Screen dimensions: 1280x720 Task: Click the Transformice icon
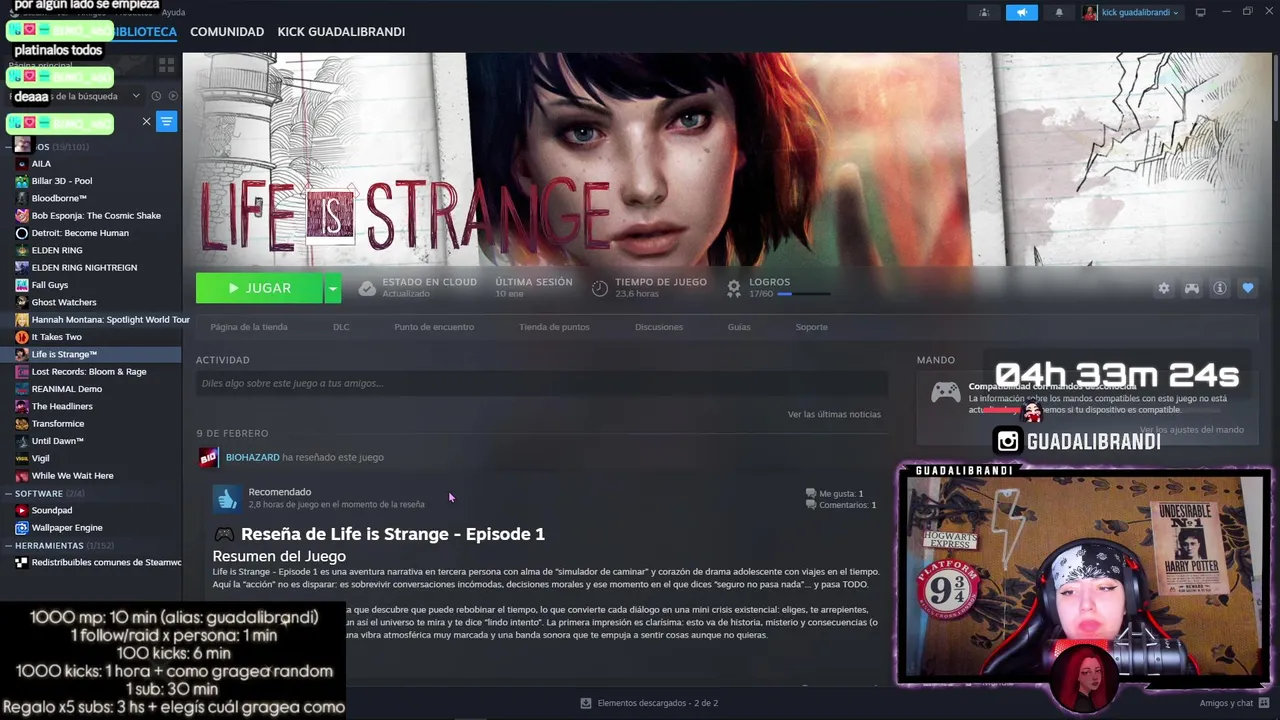pos(22,424)
